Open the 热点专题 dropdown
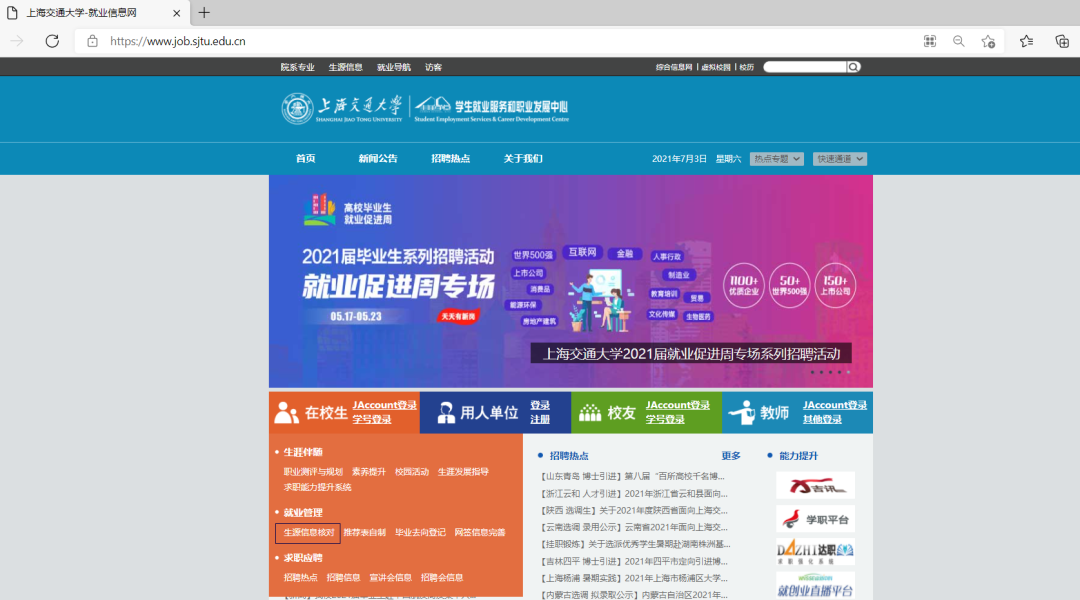This screenshot has width=1080, height=600. [x=776, y=158]
